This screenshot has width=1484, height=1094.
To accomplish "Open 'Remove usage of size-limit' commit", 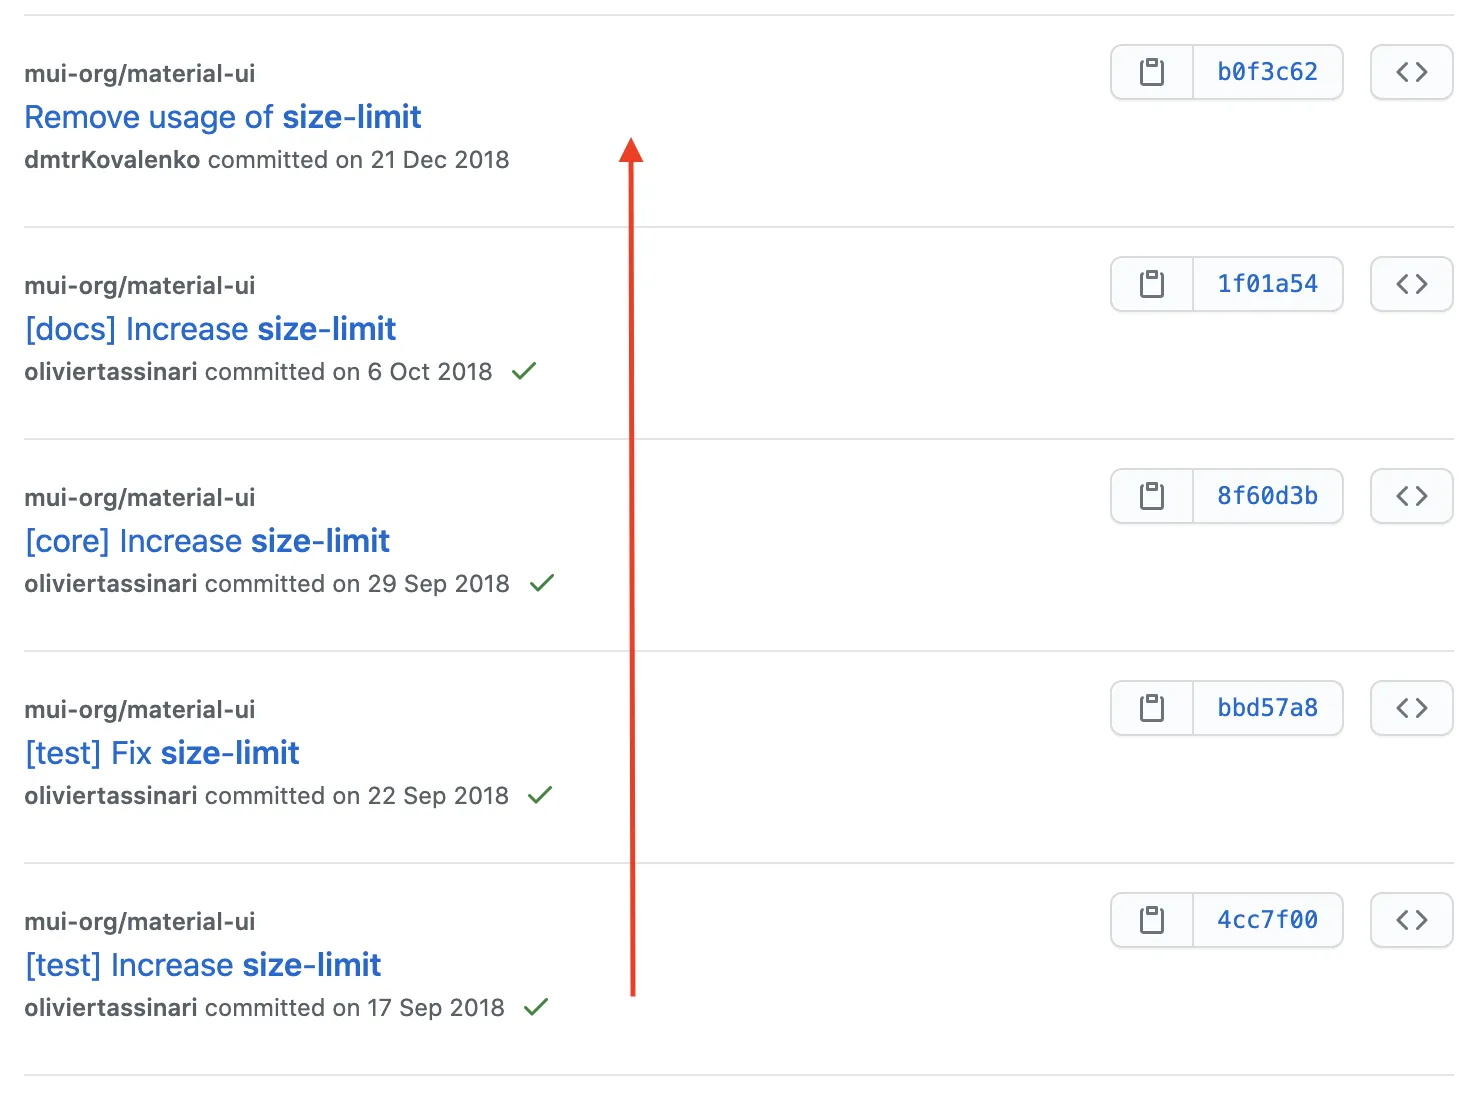I will 222,117.
